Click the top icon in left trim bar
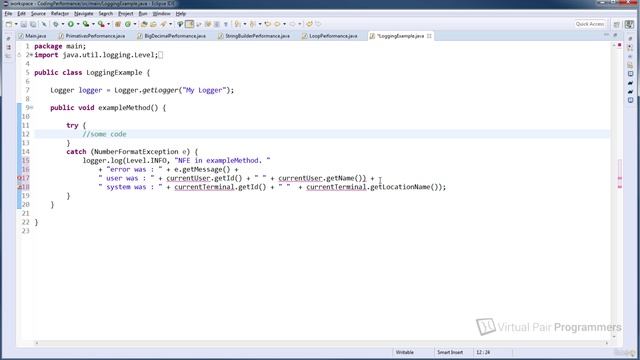The height and width of the screenshot is (360, 640). pyautogui.click(x=8, y=38)
